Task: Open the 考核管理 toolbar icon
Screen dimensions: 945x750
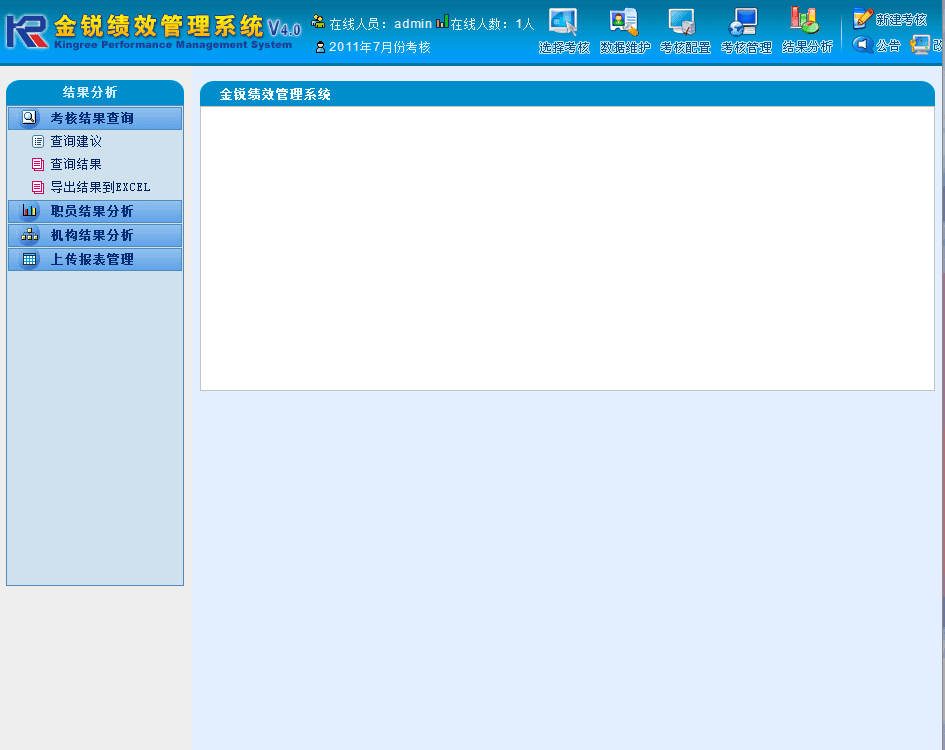Action: 744,22
